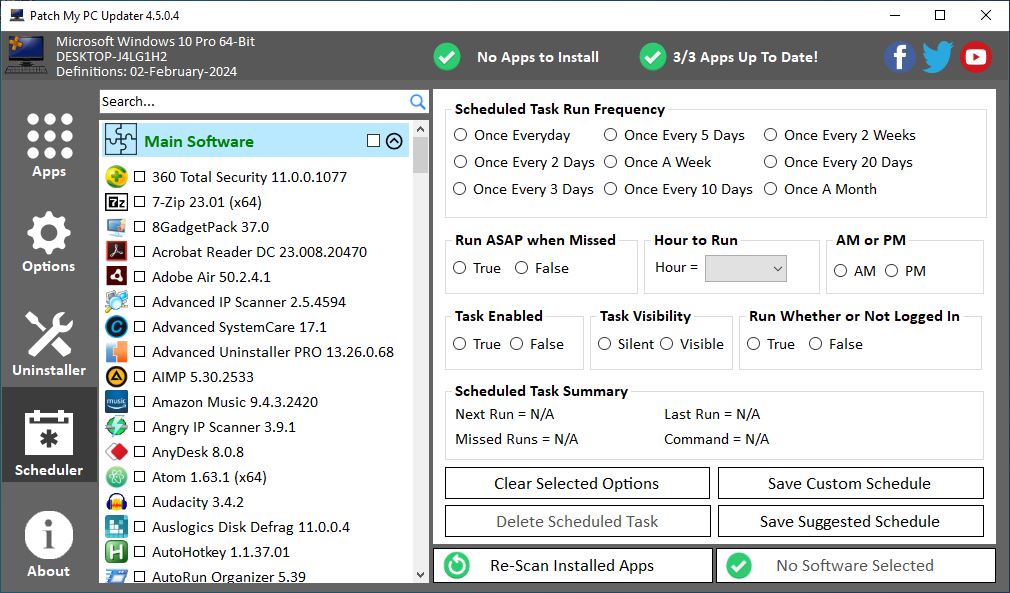Choose Once A Week frequency
The width and height of the screenshot is (1010, 593).
pos(611,162)
